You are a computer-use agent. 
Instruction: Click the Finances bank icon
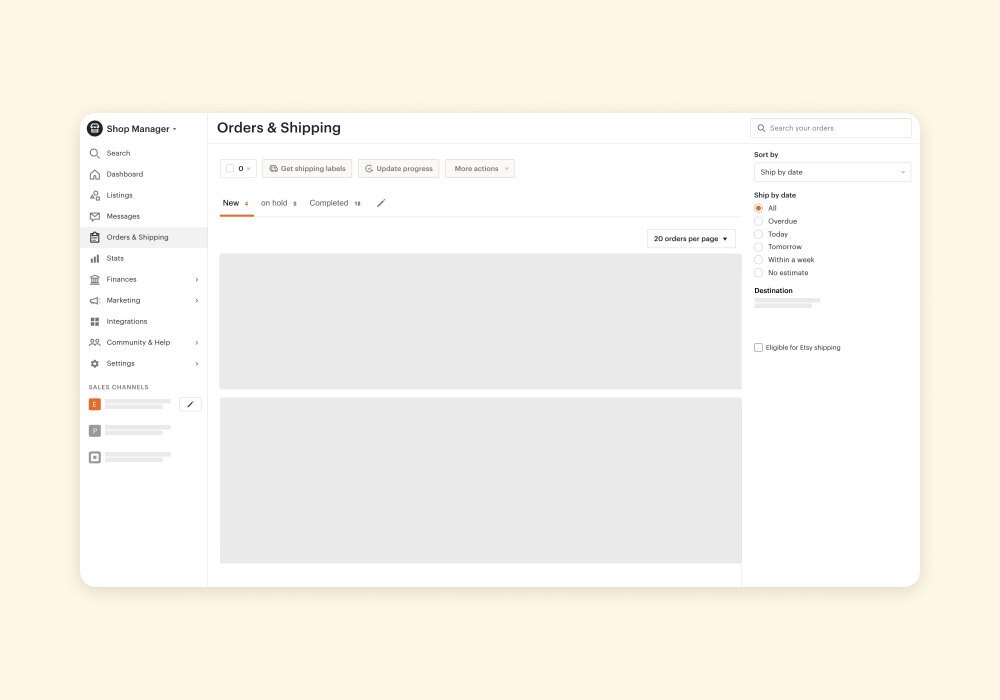click(x=94, y=279)
